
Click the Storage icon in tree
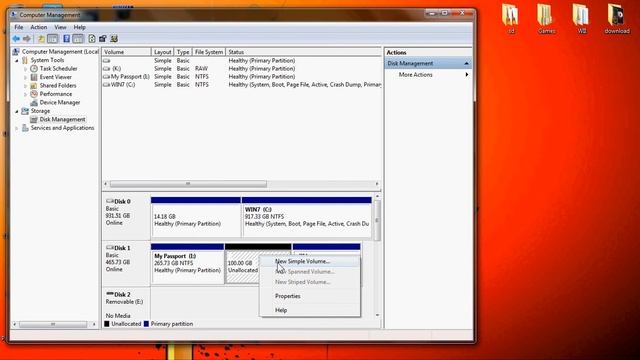[x=25, y=111]
